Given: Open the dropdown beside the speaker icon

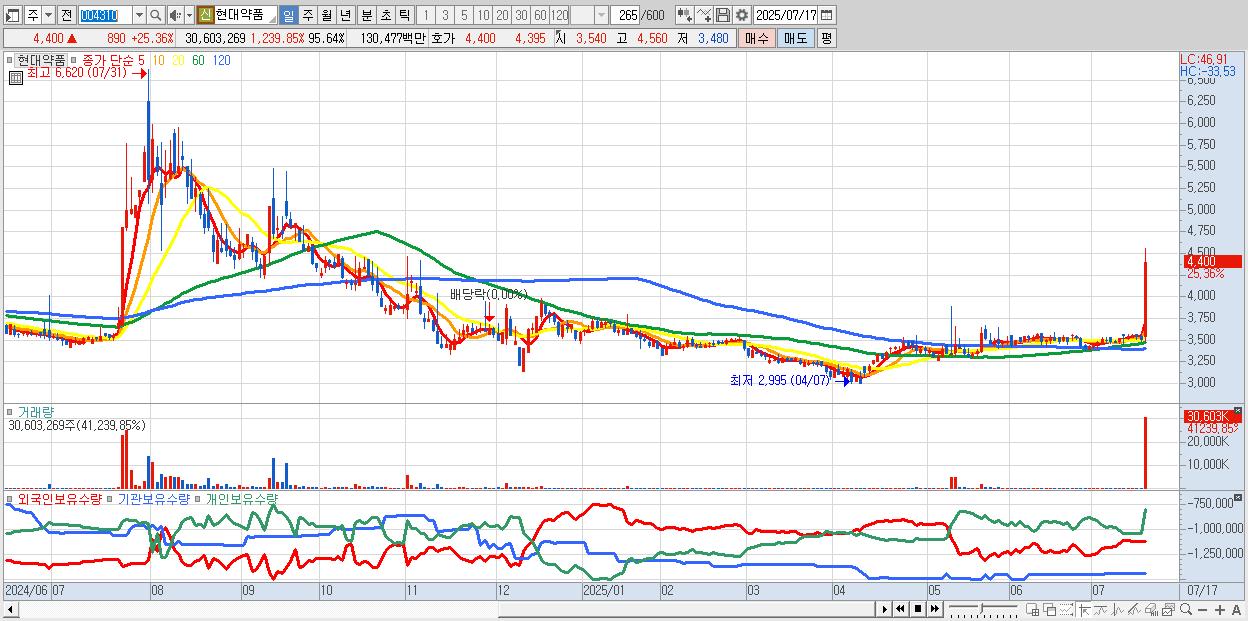Looking at the screenshot, I should [189, 15].
